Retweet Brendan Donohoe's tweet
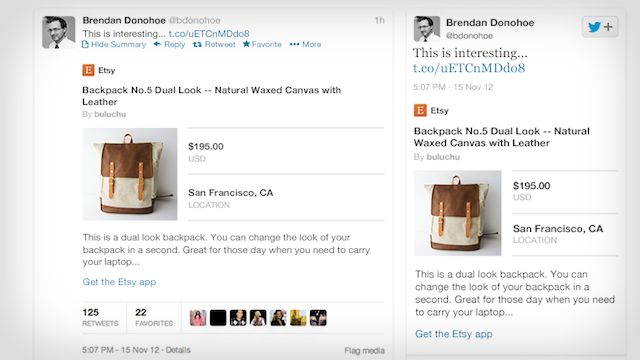 click(x=214, y=44)
